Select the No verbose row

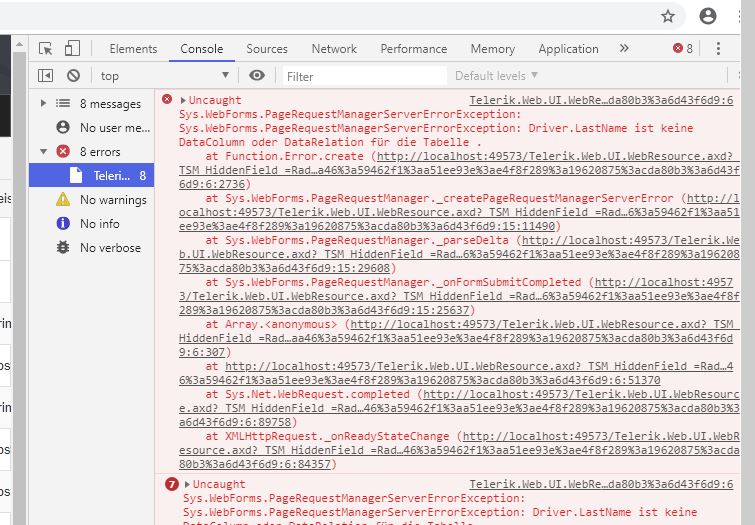click(91, 248)
